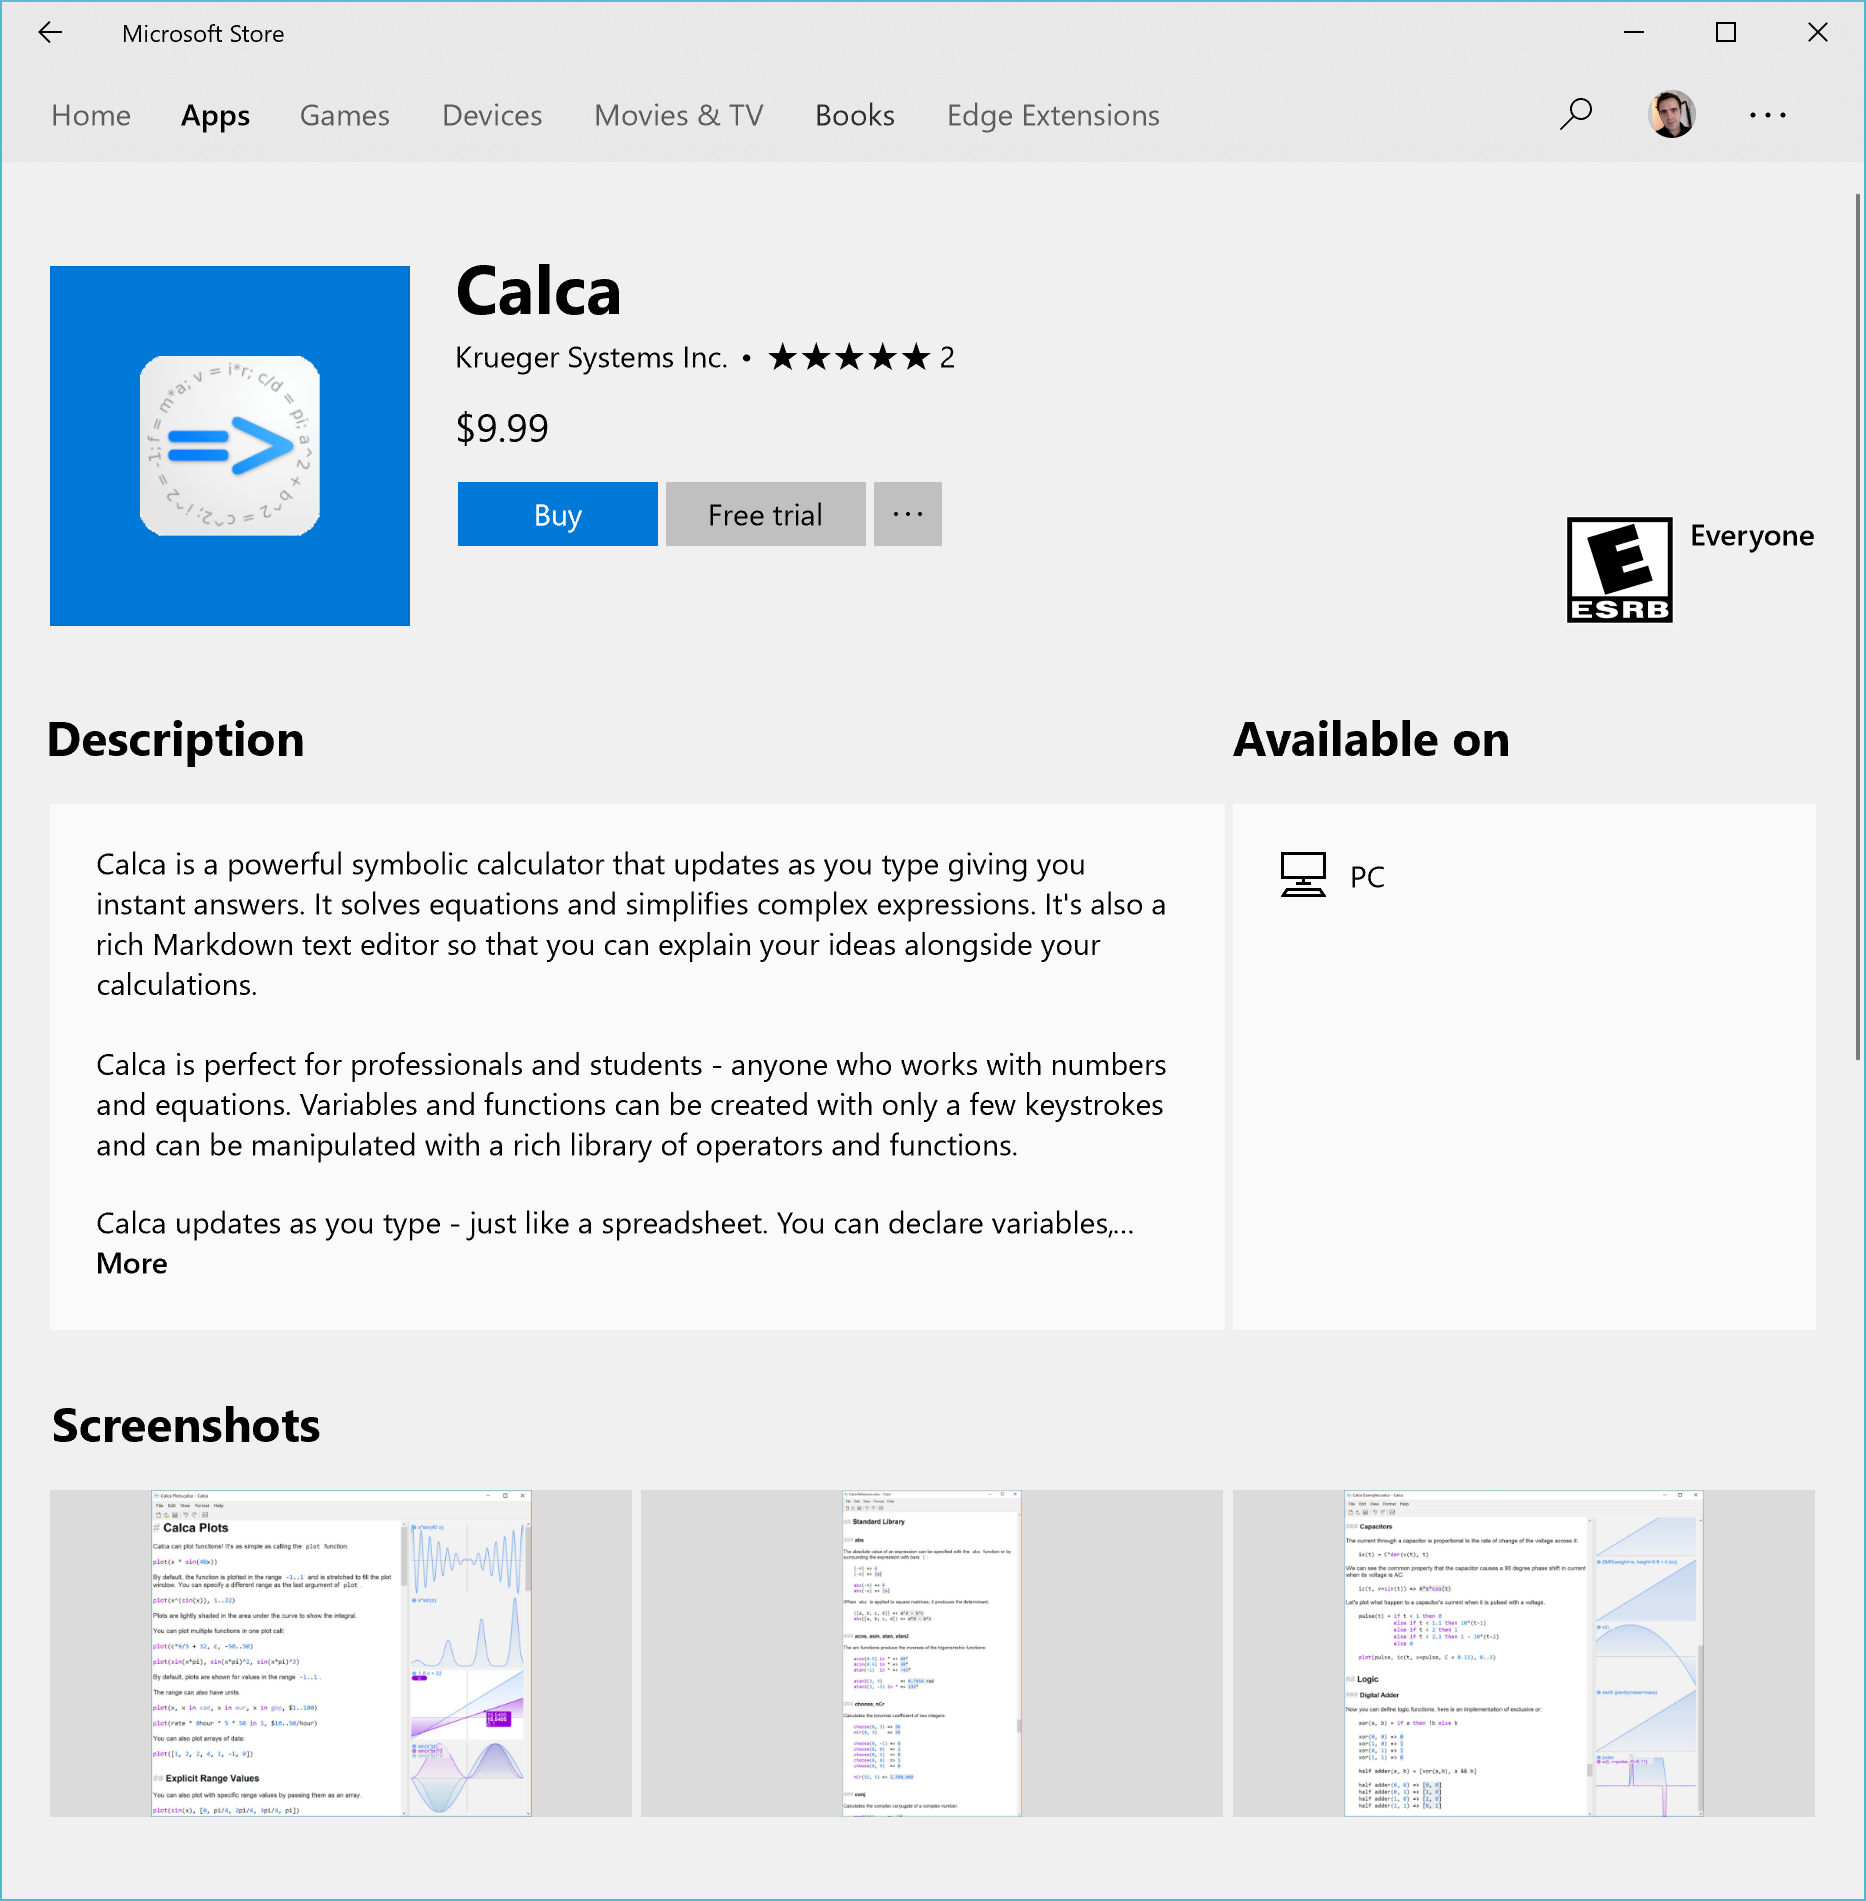Go to the Home tab
This screenshot has width=1866, height=1901.
click(91, 115)
